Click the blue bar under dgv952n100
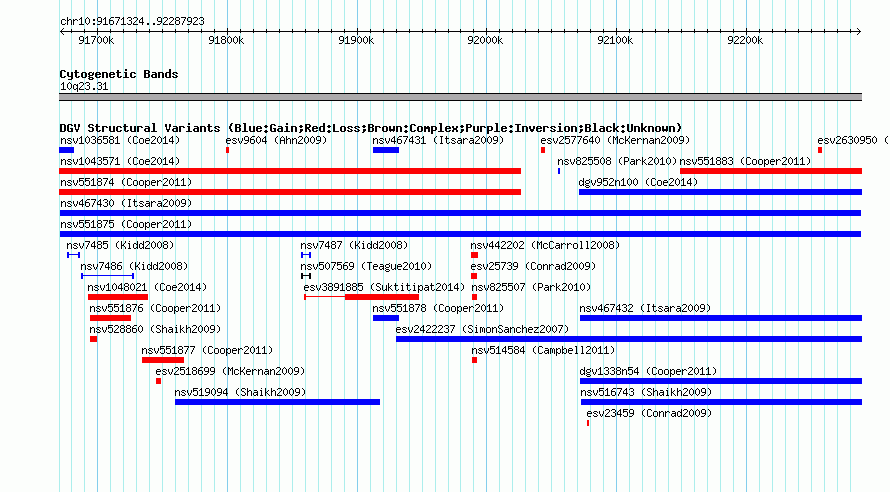 click(720, 192)
